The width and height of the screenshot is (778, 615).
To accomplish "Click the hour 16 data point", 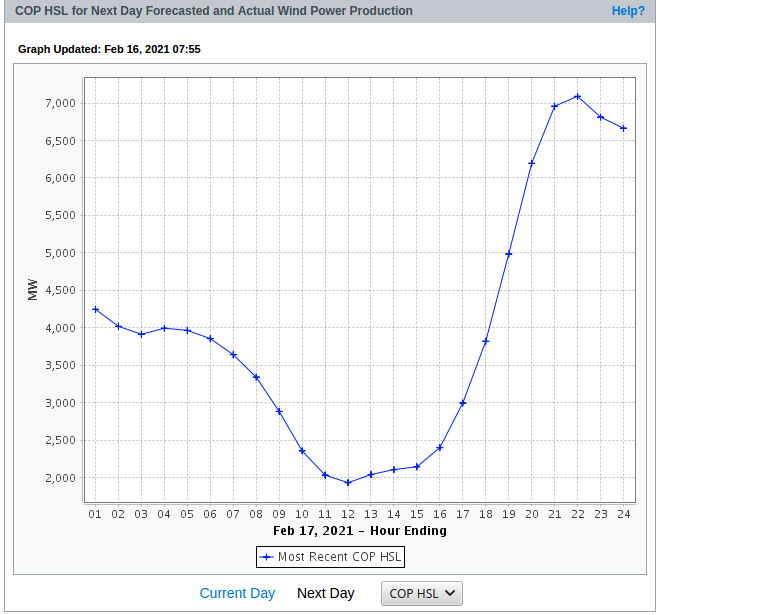I will 440,448.
